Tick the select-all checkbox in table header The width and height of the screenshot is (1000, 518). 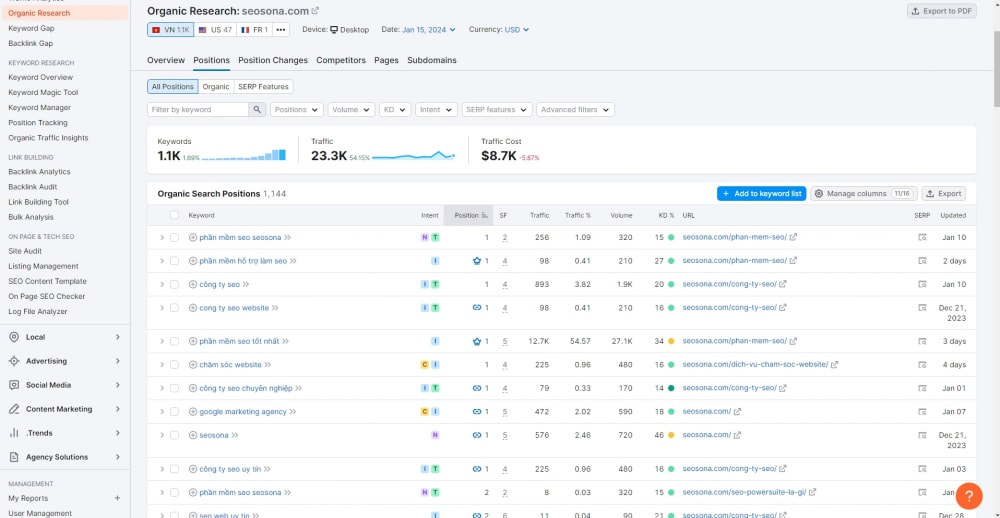174,216
